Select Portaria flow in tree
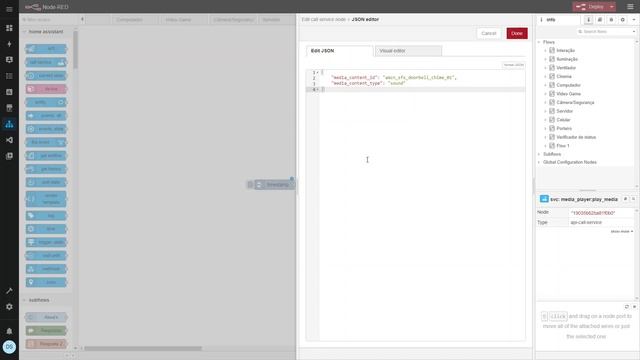This screenshot has height=360, width=640. click(564, 129)
